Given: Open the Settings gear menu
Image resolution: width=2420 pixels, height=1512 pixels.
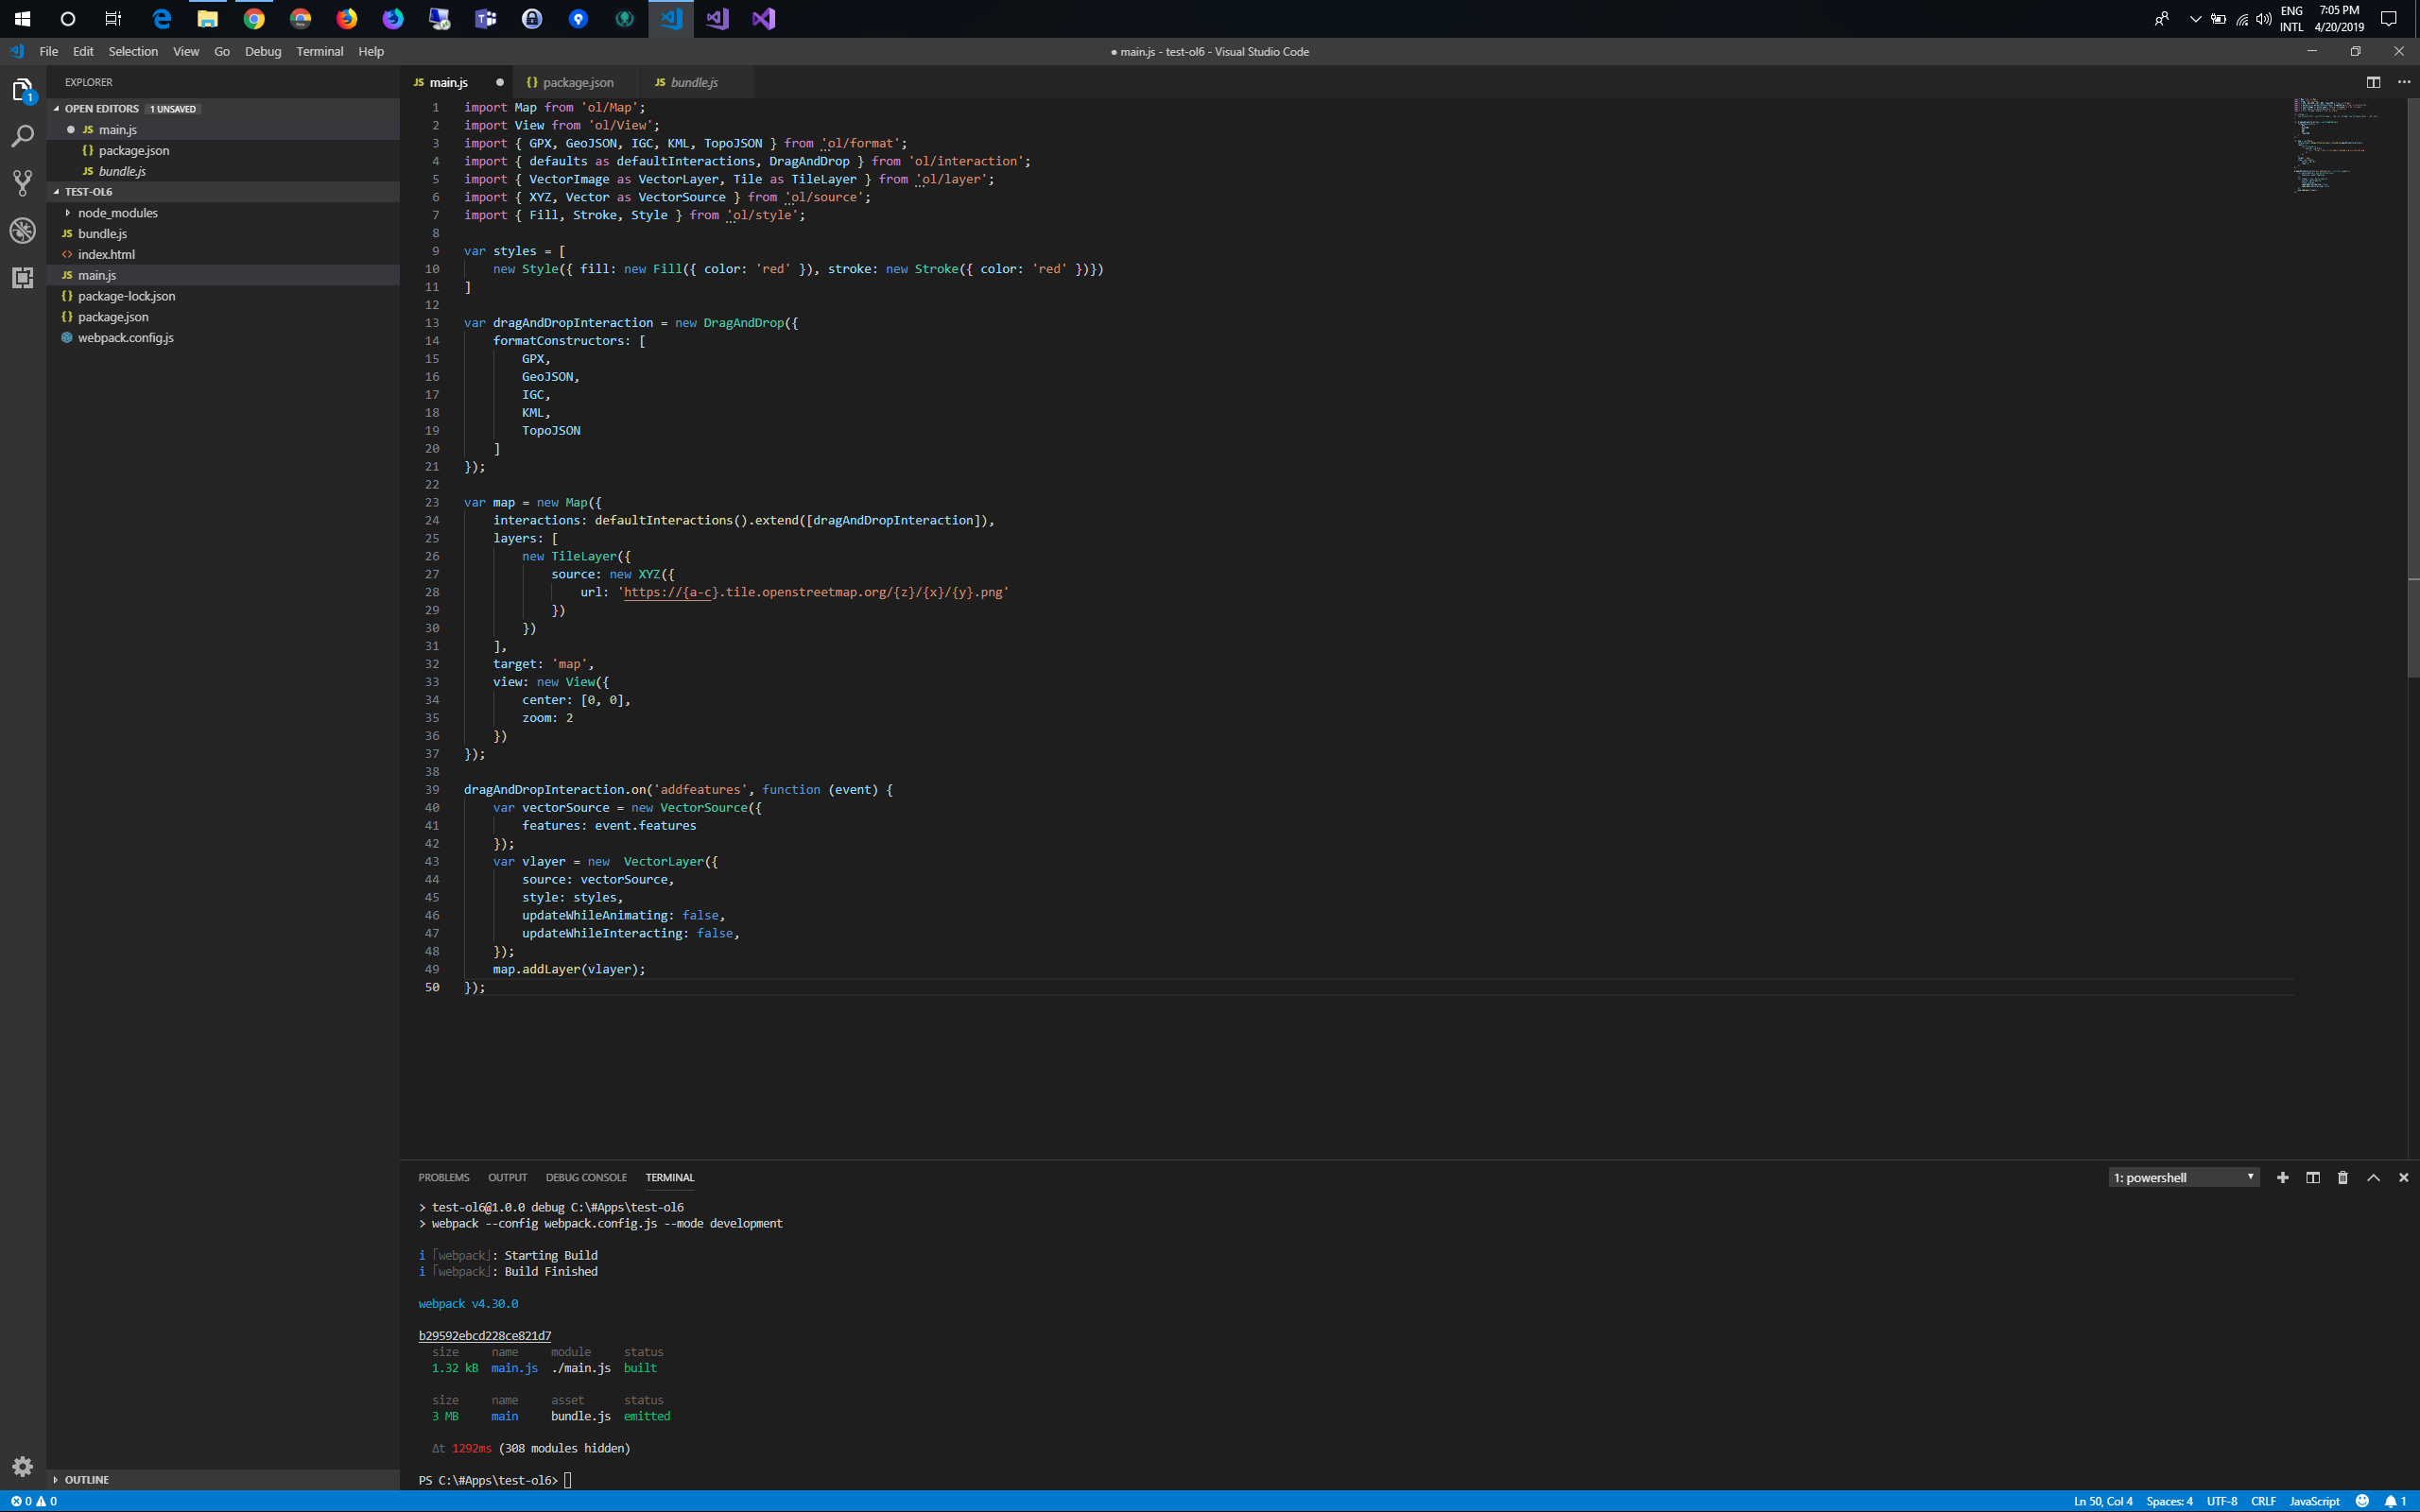Looking at the screenshot, I should [x=21, y=1466].
